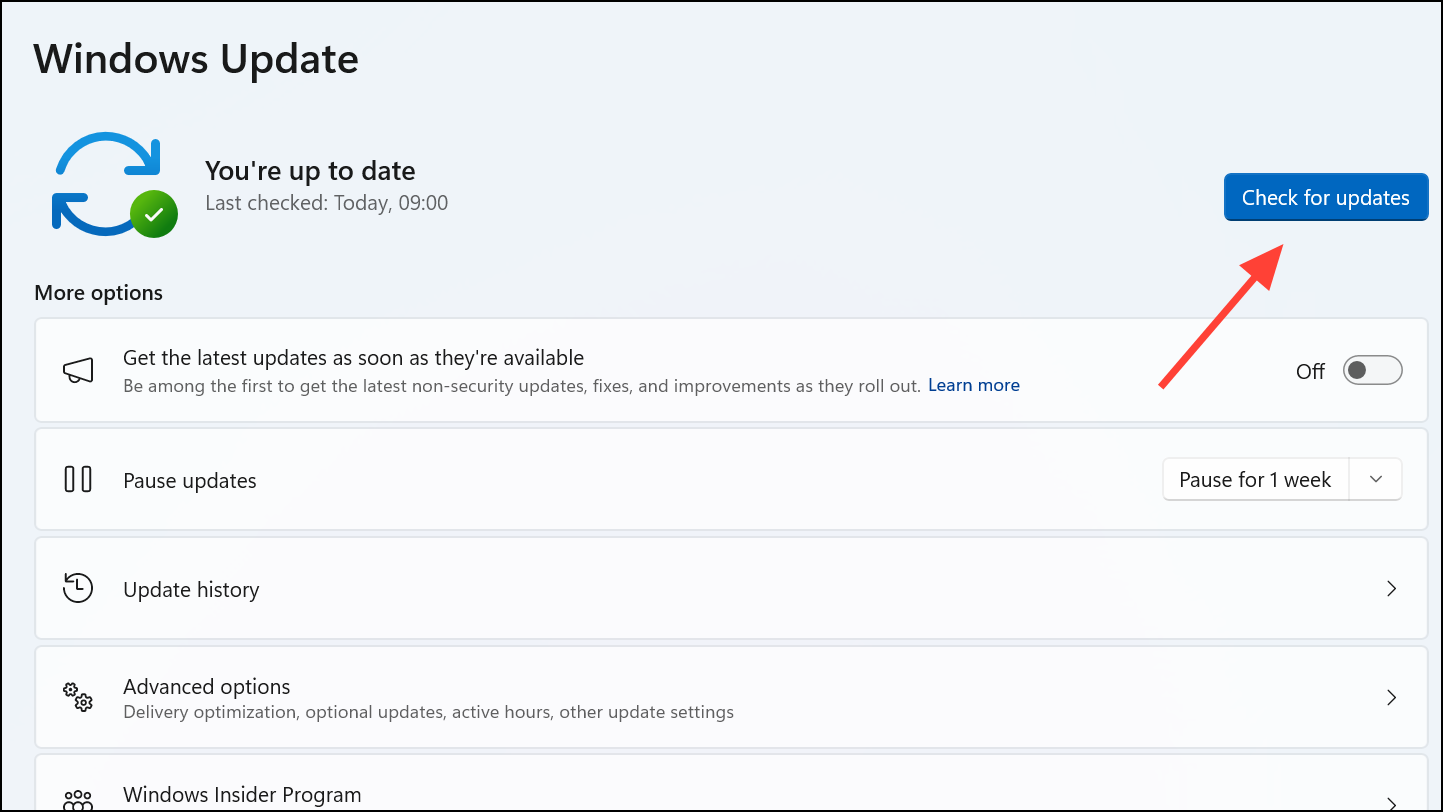Screen dimensions: 1443x812
Task: Click the blue Windows Update sync arrows icon
Action: 105,183
